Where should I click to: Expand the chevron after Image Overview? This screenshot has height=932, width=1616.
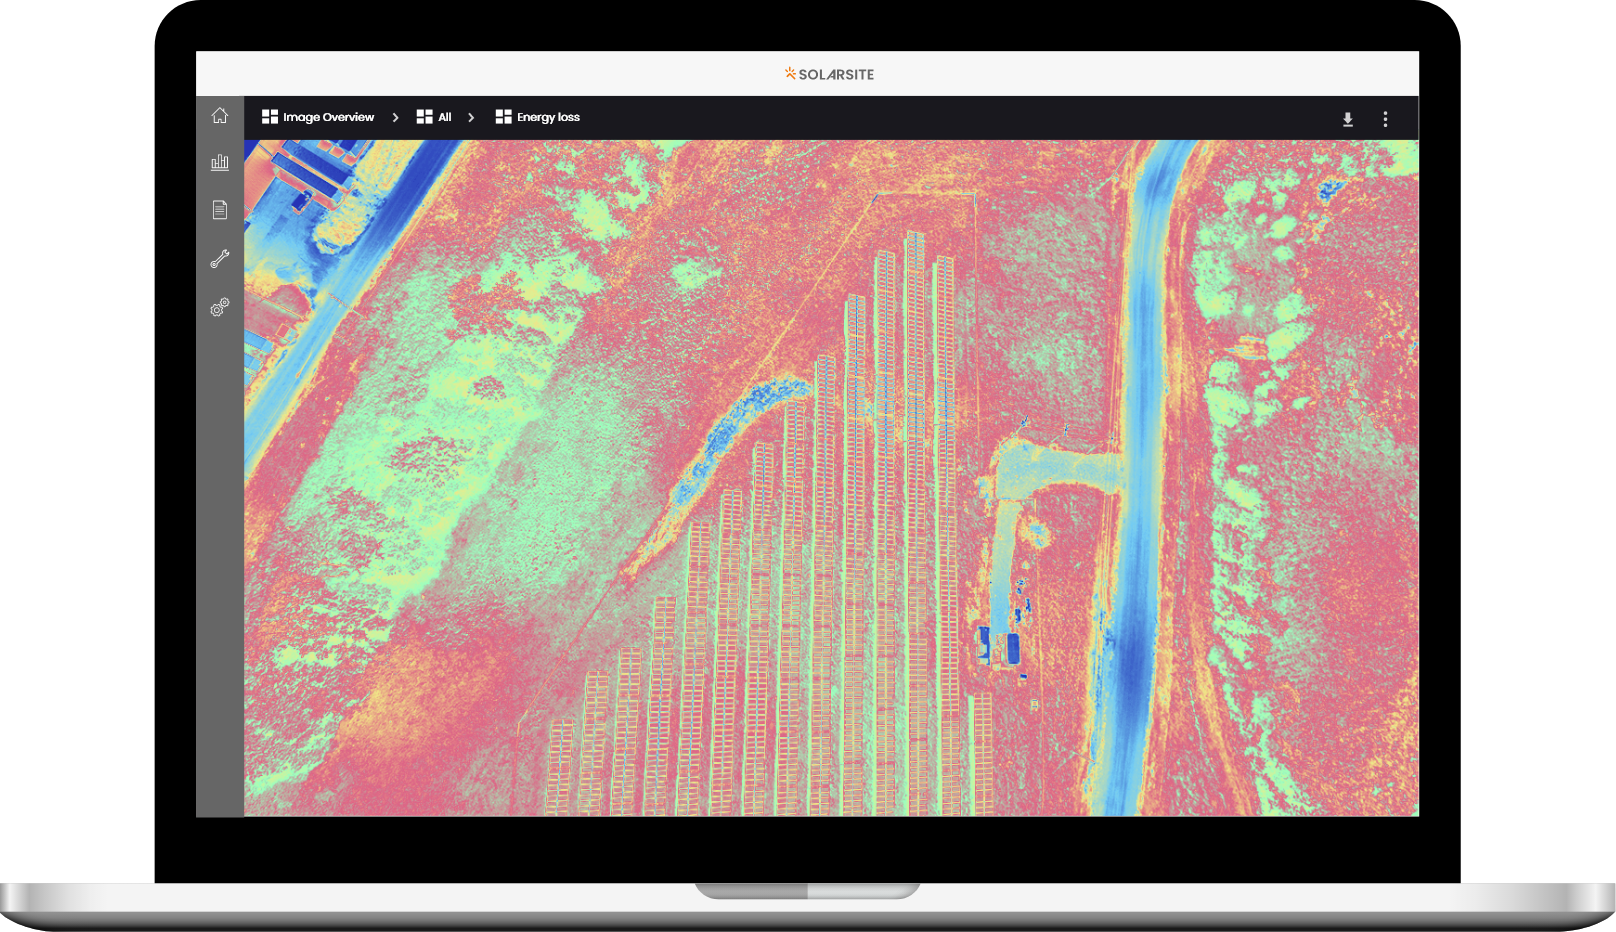pos(396,117)
